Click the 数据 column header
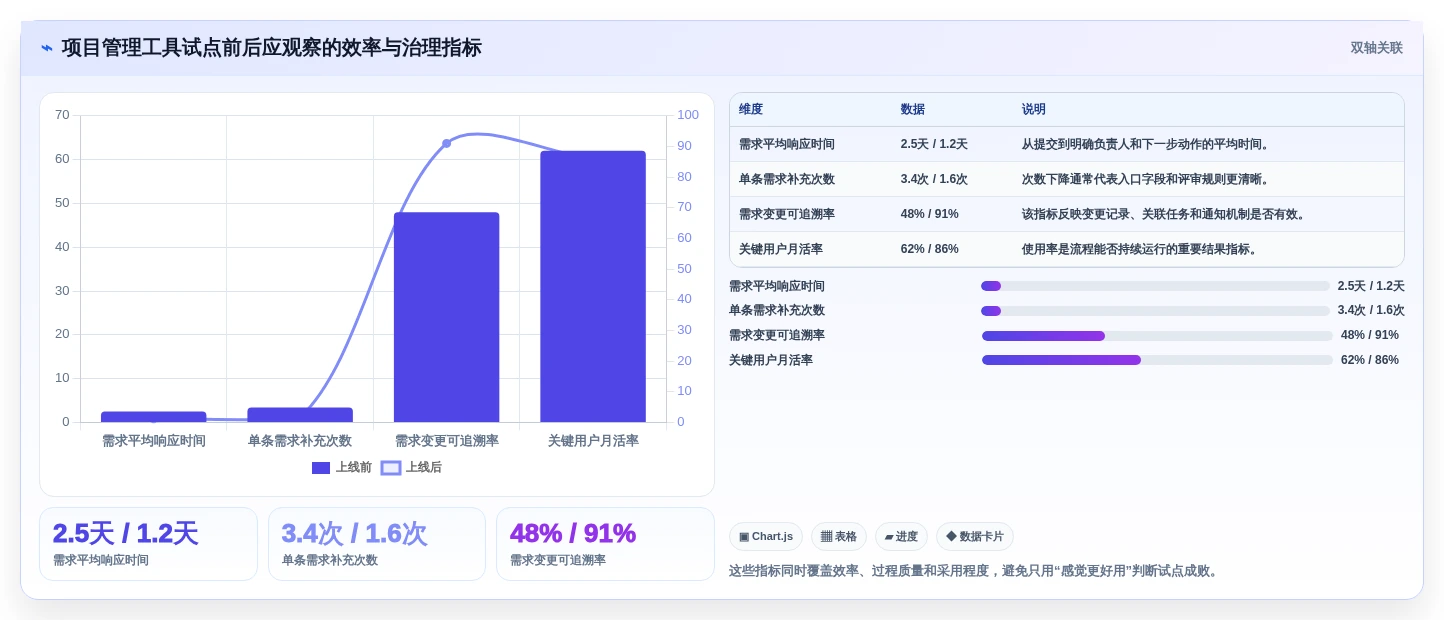Viewport: 1444px width, 620px height. click(913, 109)
